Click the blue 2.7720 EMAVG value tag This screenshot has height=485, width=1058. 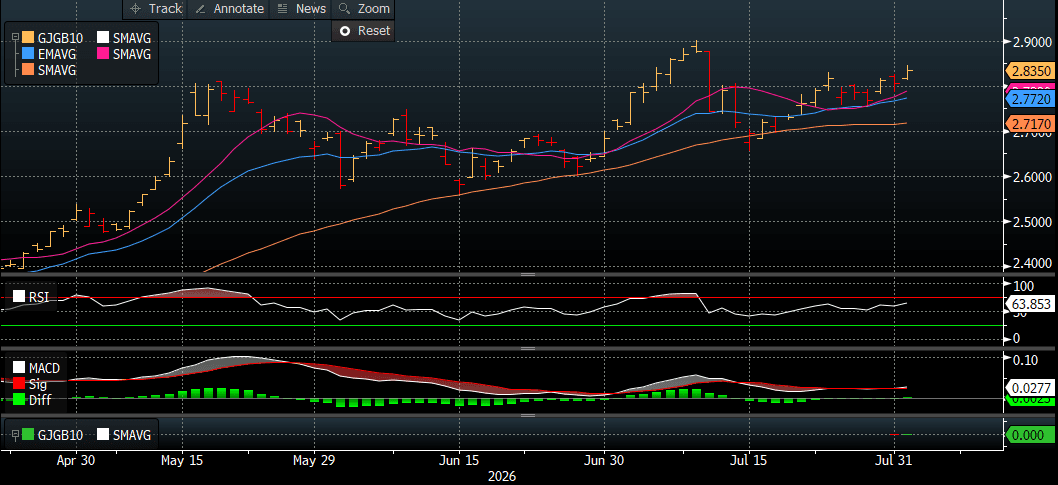point(1030,100)
